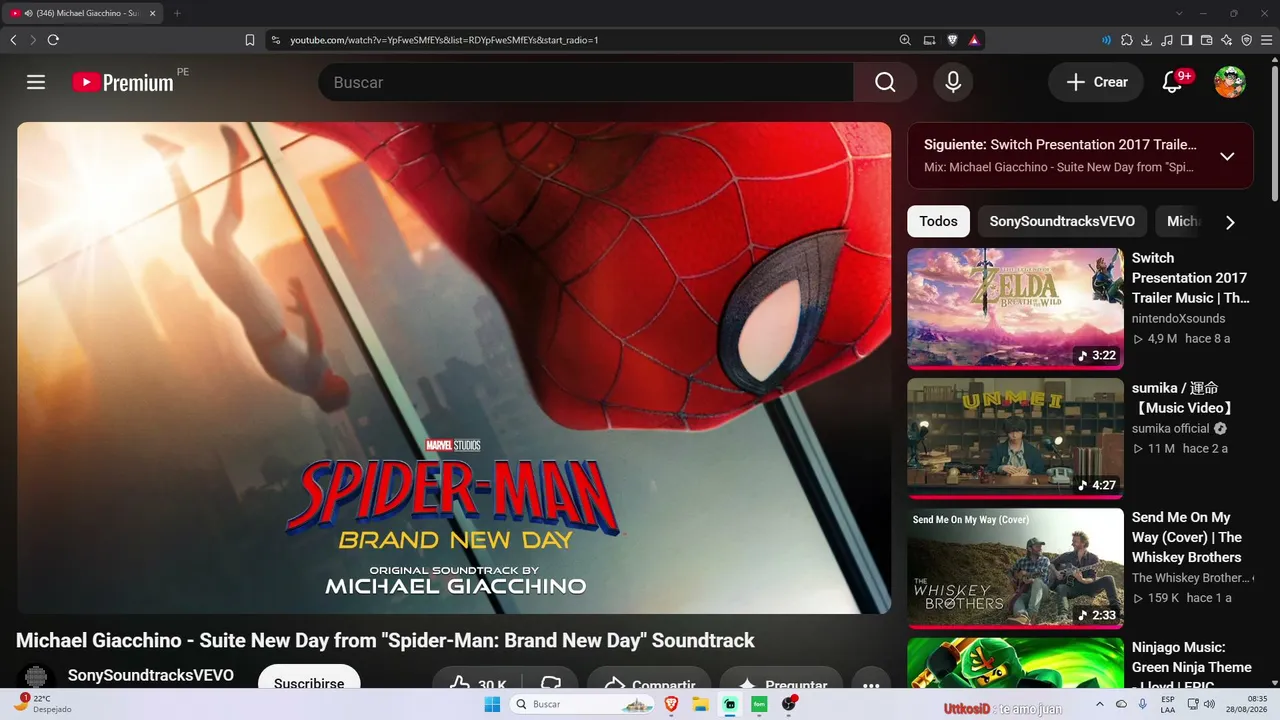Open Brave browser from the taskbar
This screenshot has height=720, width=1280.
671,704
